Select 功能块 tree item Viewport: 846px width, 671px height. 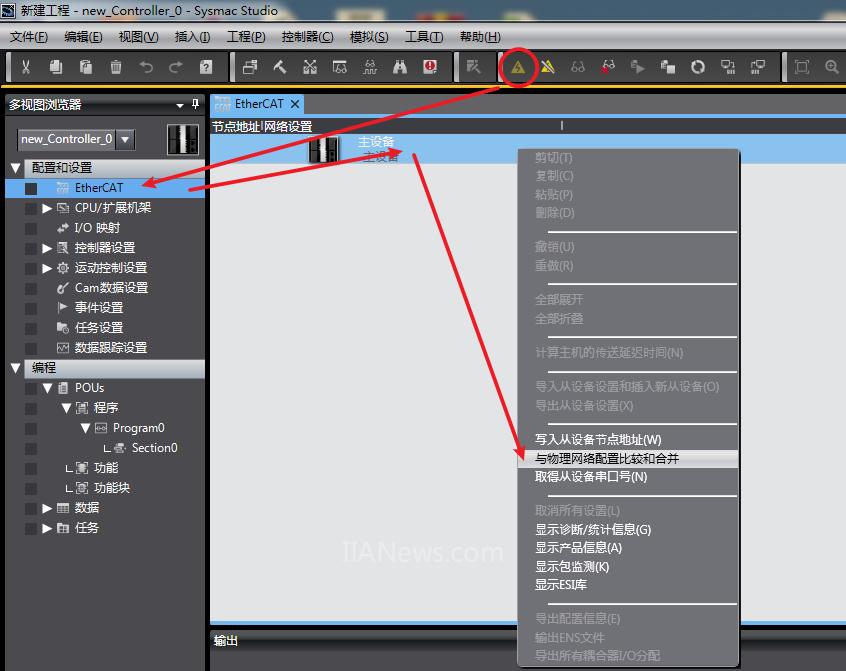112,488
